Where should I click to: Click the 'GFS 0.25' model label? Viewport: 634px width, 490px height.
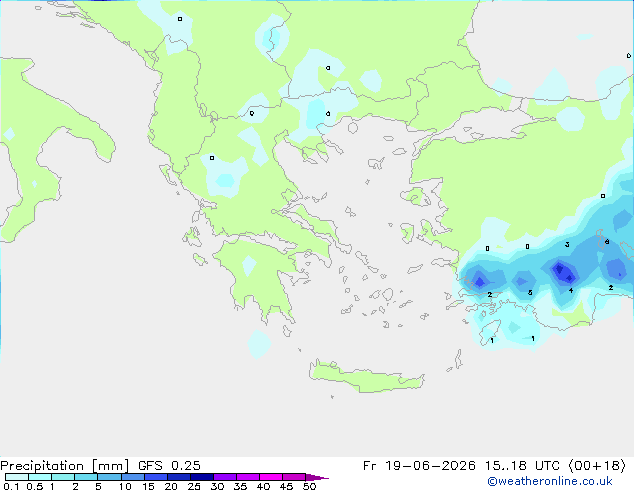[x=169, y=466]
